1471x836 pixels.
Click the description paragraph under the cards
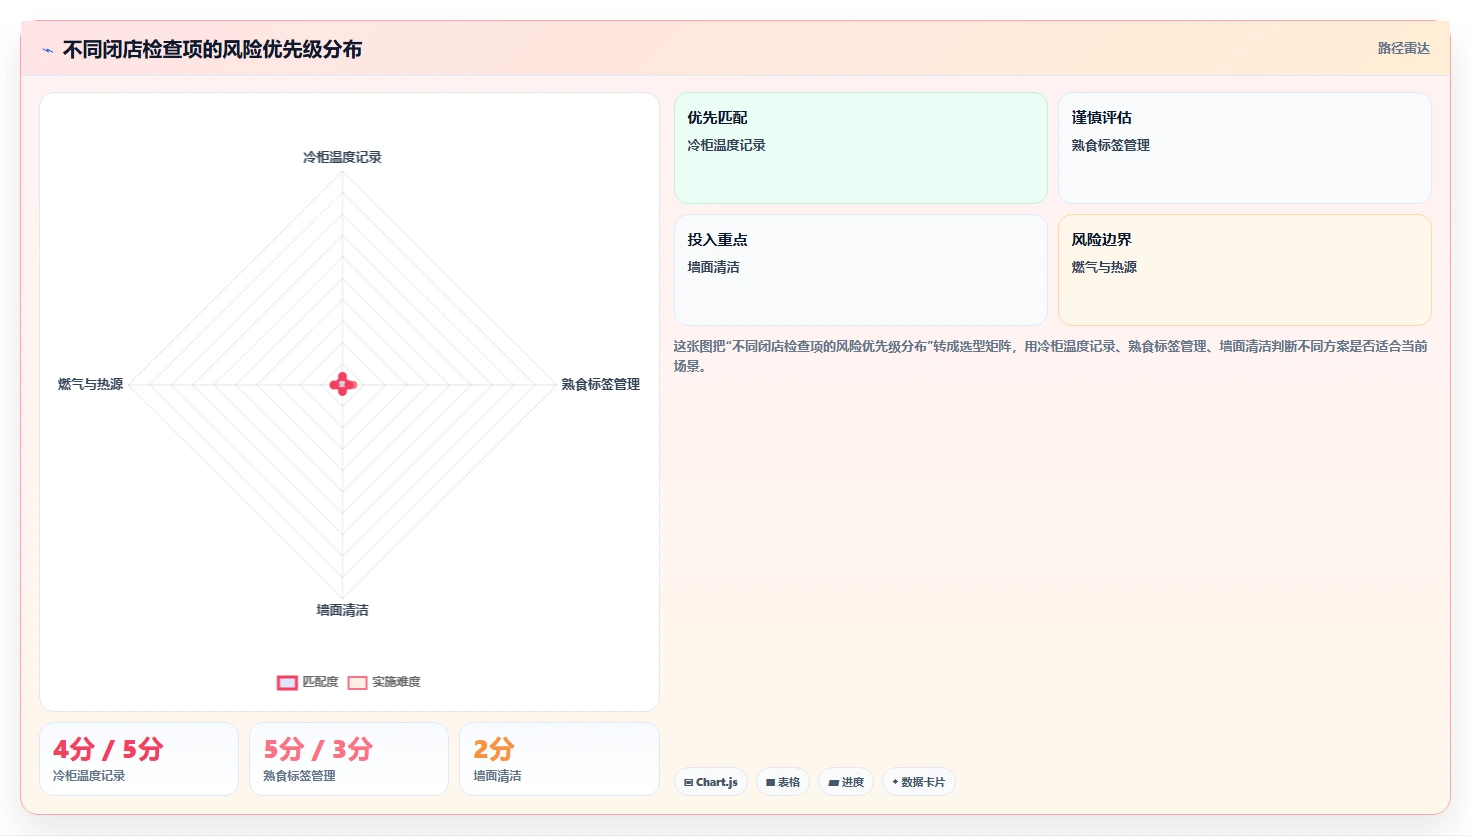tap(1051, 356)
